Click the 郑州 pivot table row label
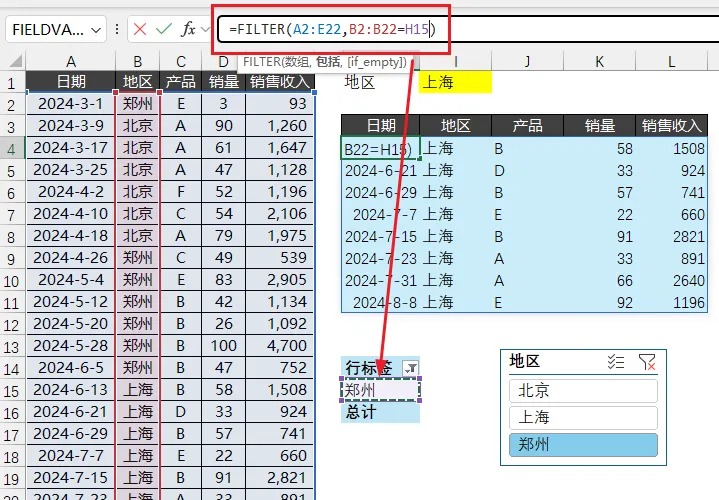The width and height of the screenshot is (719, 500). pyautogui.click(x=380, y=390)
